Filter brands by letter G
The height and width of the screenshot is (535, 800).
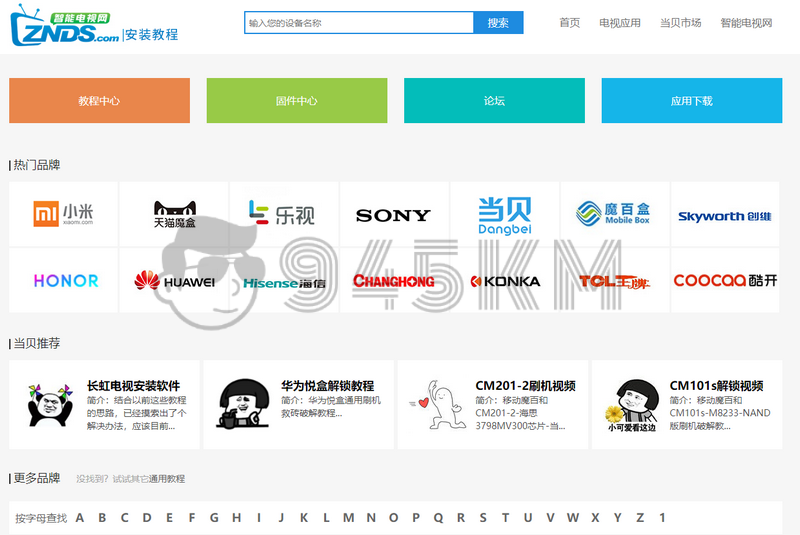pos(214,518)
